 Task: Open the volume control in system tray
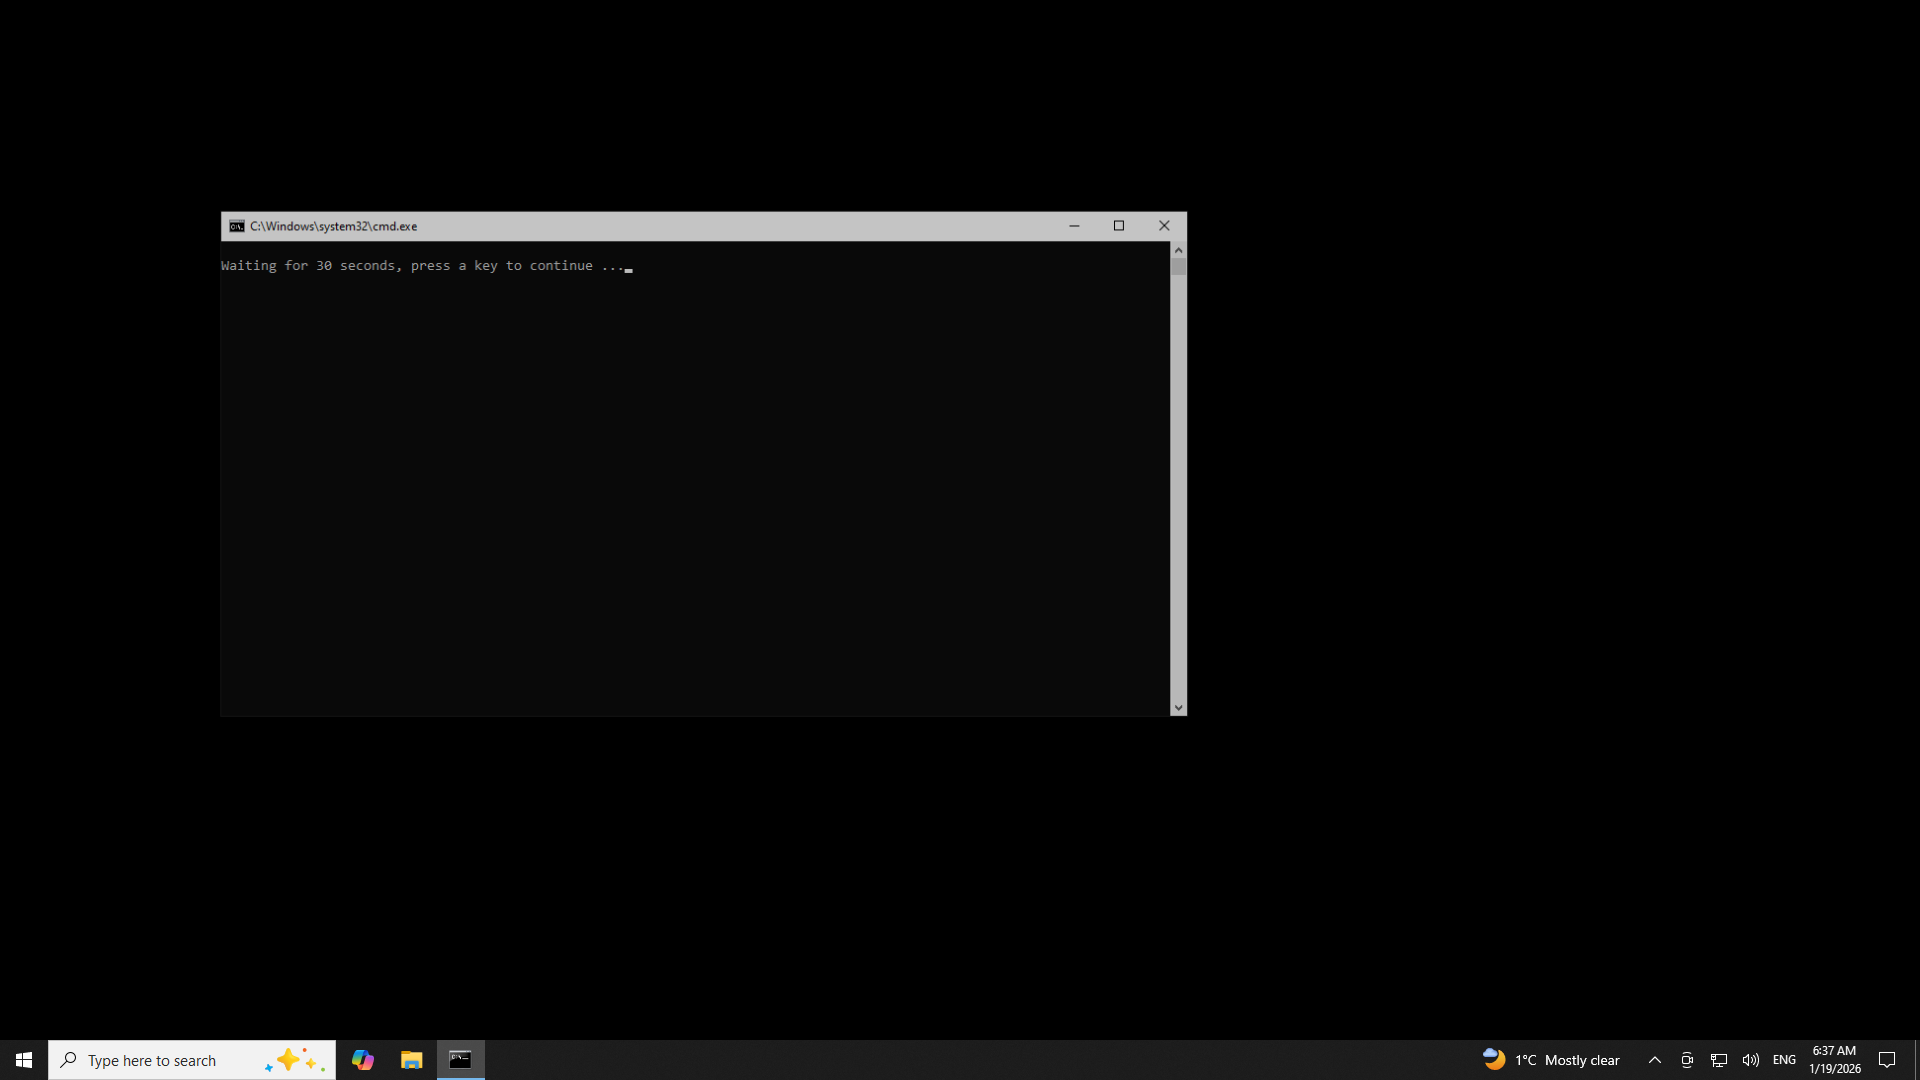pyautogui.click(x=1750, y=1060)
